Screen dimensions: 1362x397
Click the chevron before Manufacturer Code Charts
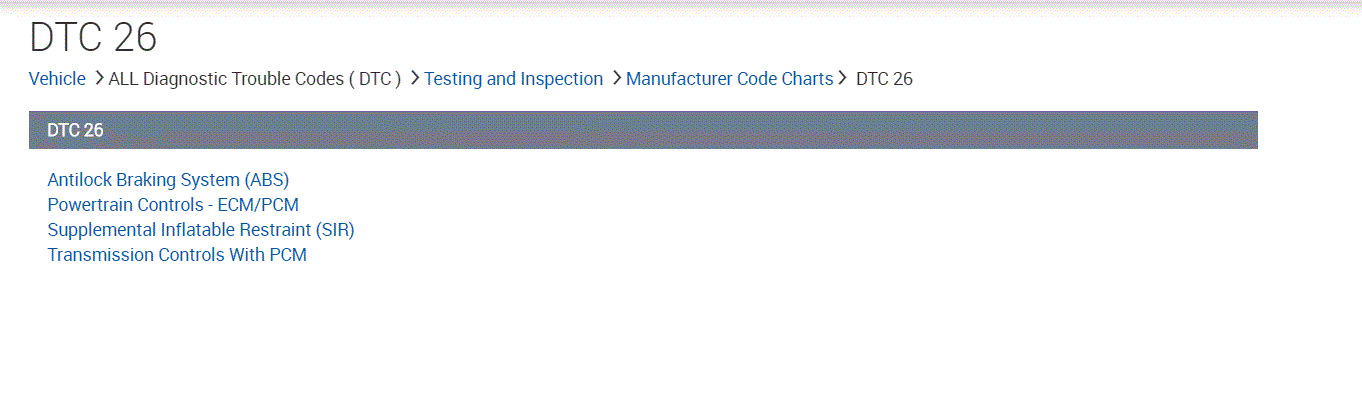(x=617, y=78)
